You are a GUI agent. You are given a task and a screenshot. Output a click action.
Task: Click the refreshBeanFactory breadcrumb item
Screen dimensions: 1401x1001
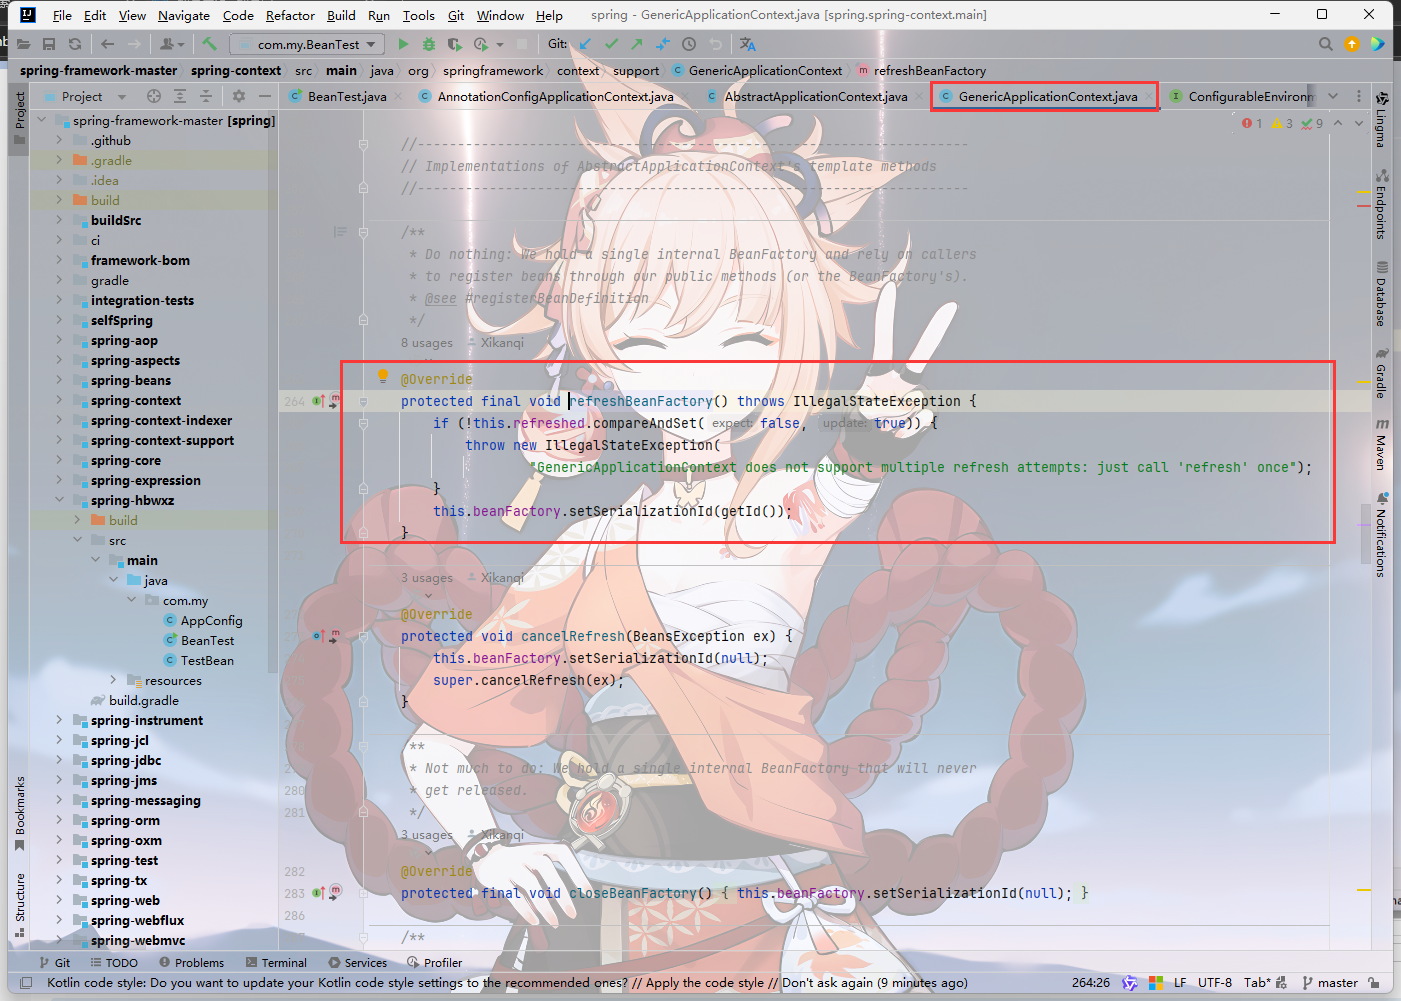click(x=922, y=70)
